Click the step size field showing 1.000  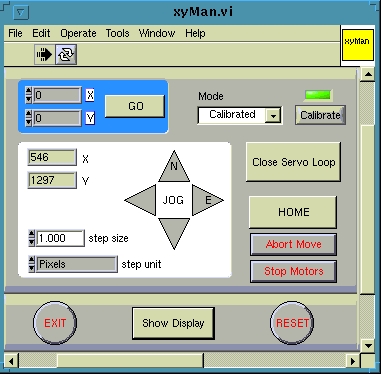click(x=60, y=238)
